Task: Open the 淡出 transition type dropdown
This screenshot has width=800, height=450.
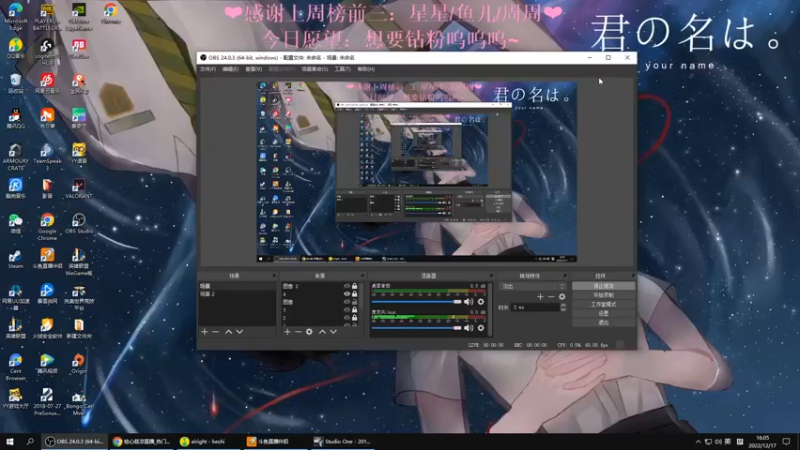Action: point(533,286)
